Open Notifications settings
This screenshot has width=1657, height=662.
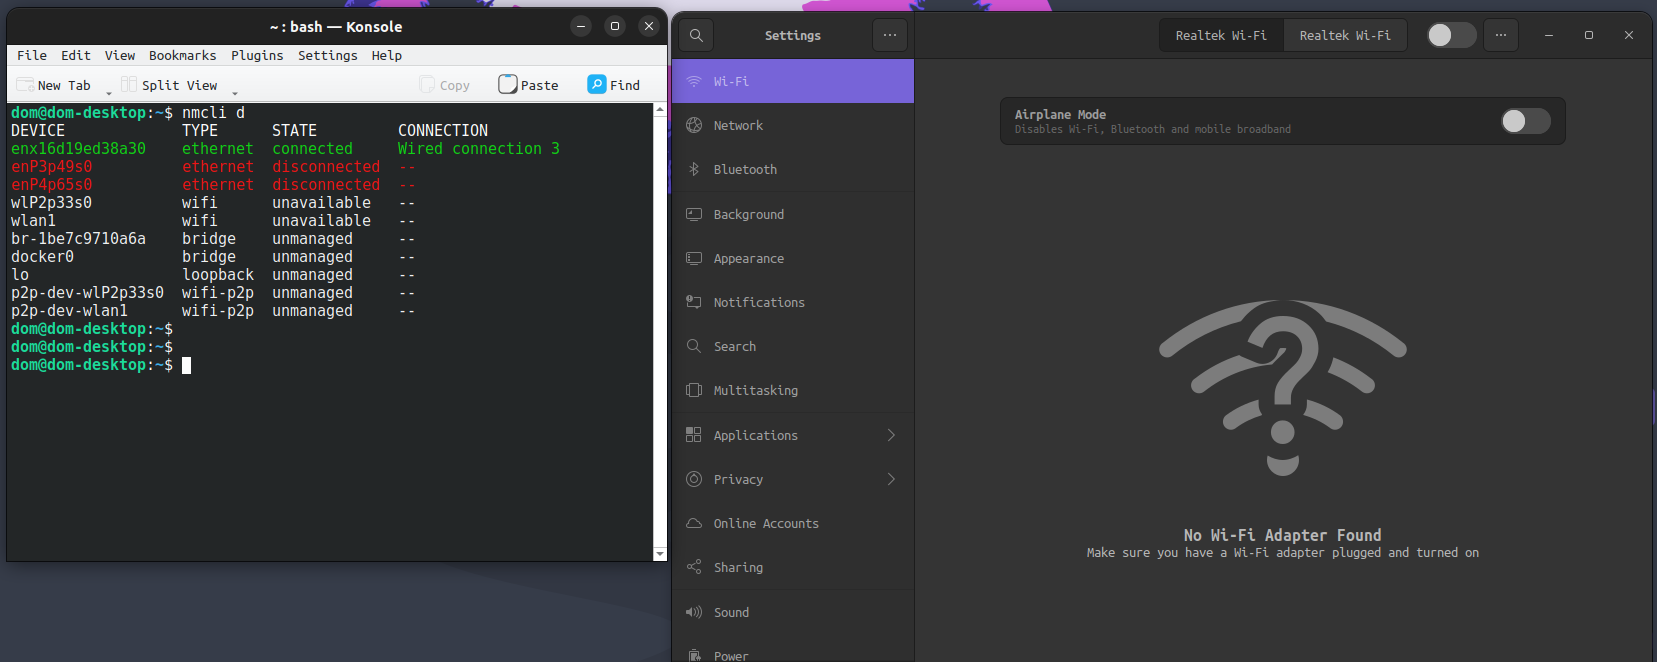click(758, 302)
